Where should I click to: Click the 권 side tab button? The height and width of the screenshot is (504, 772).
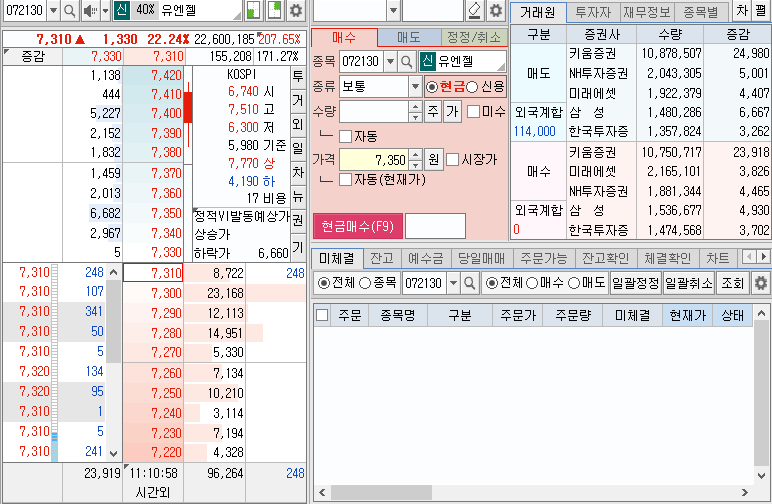click(x=298, y=220)
